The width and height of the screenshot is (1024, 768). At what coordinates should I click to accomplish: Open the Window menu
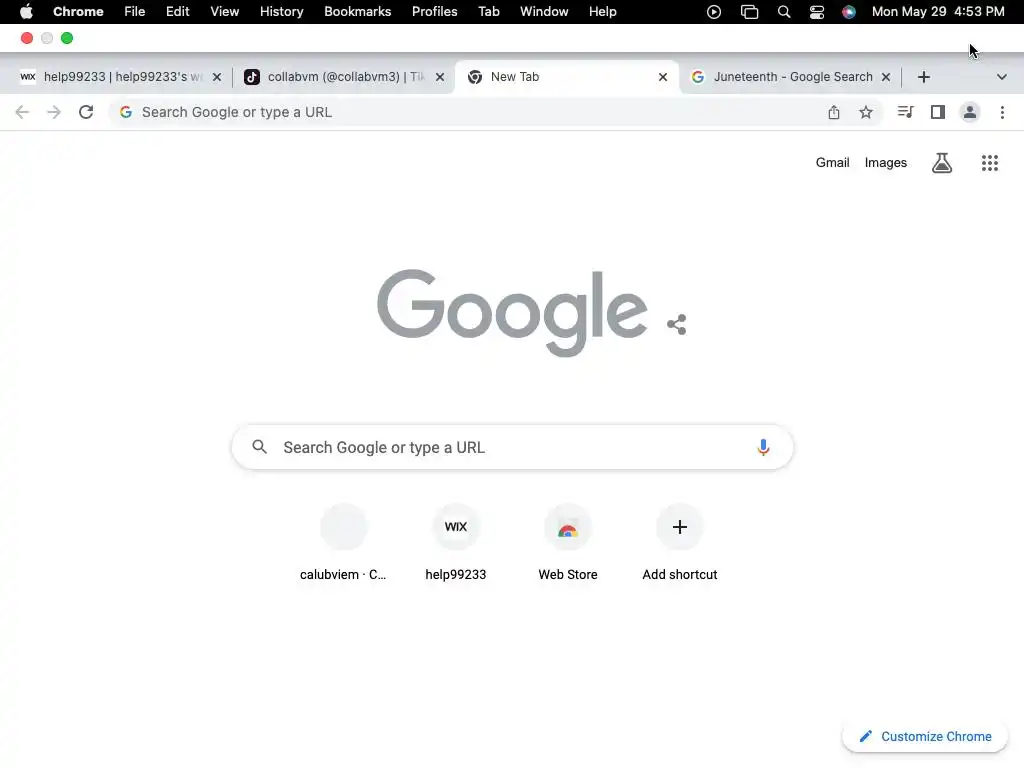point(544,12)
